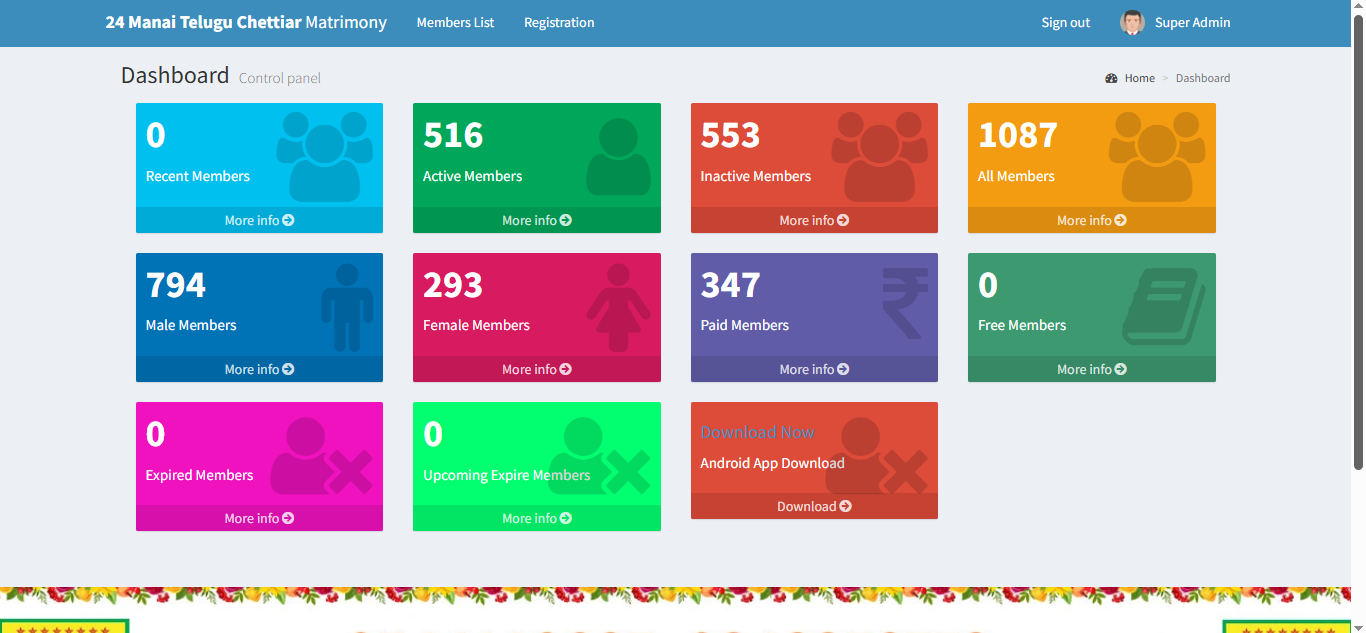This screenshot has height=633, width=1366.
Task: Click the Super Admin avatar picture
Action: (x=1131, y=23)
